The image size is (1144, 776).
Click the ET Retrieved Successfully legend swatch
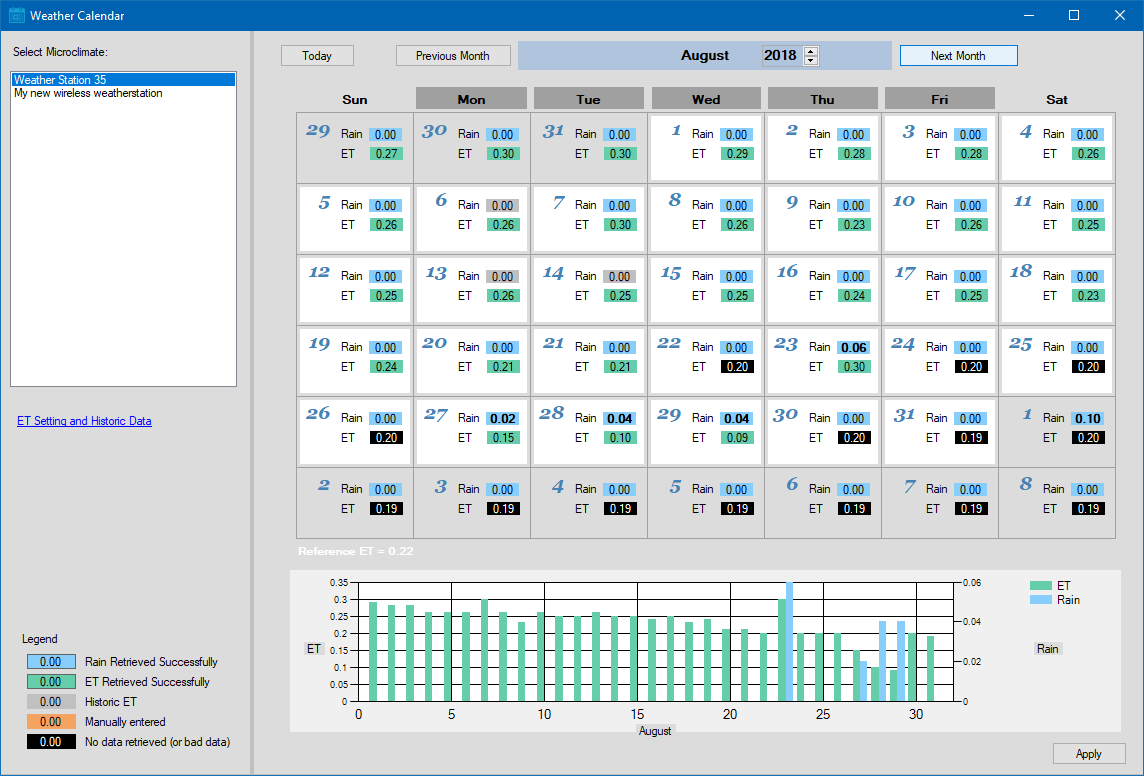point(51,682)
